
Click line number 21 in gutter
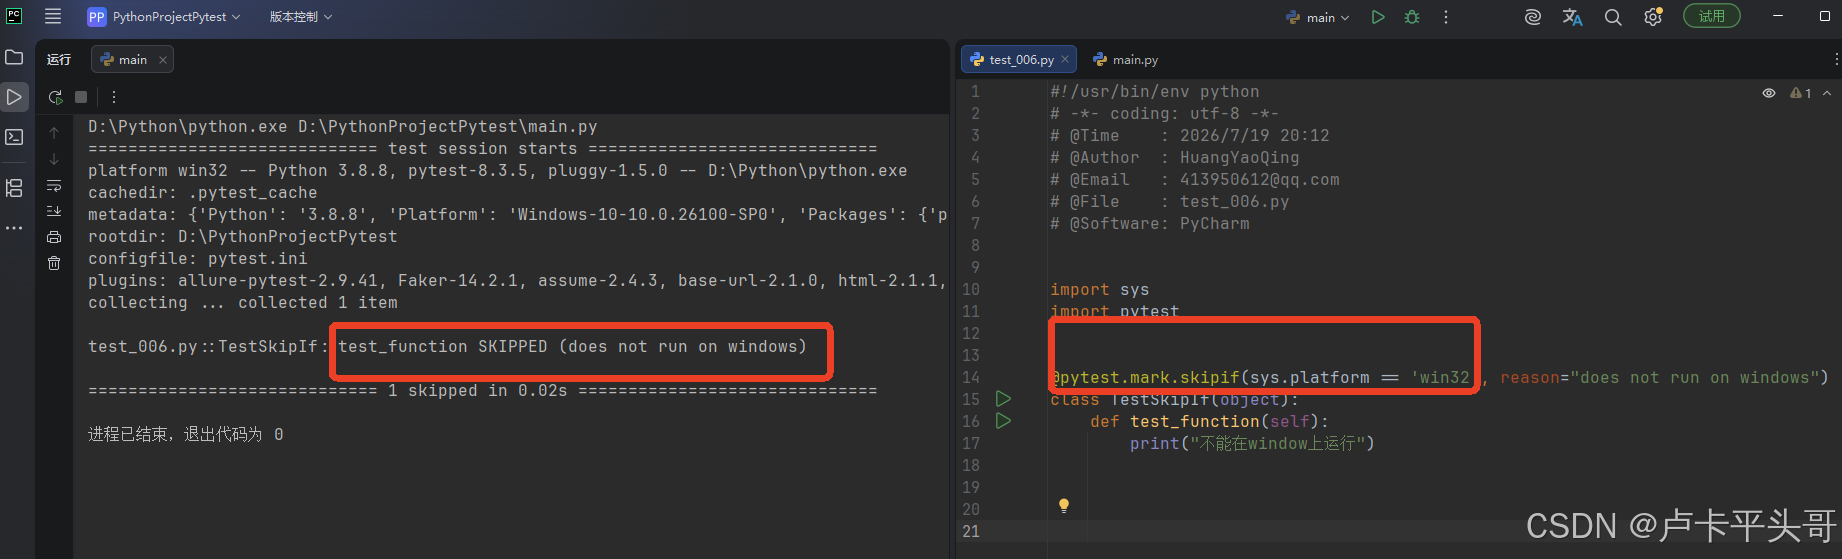(x=971, y=531)
